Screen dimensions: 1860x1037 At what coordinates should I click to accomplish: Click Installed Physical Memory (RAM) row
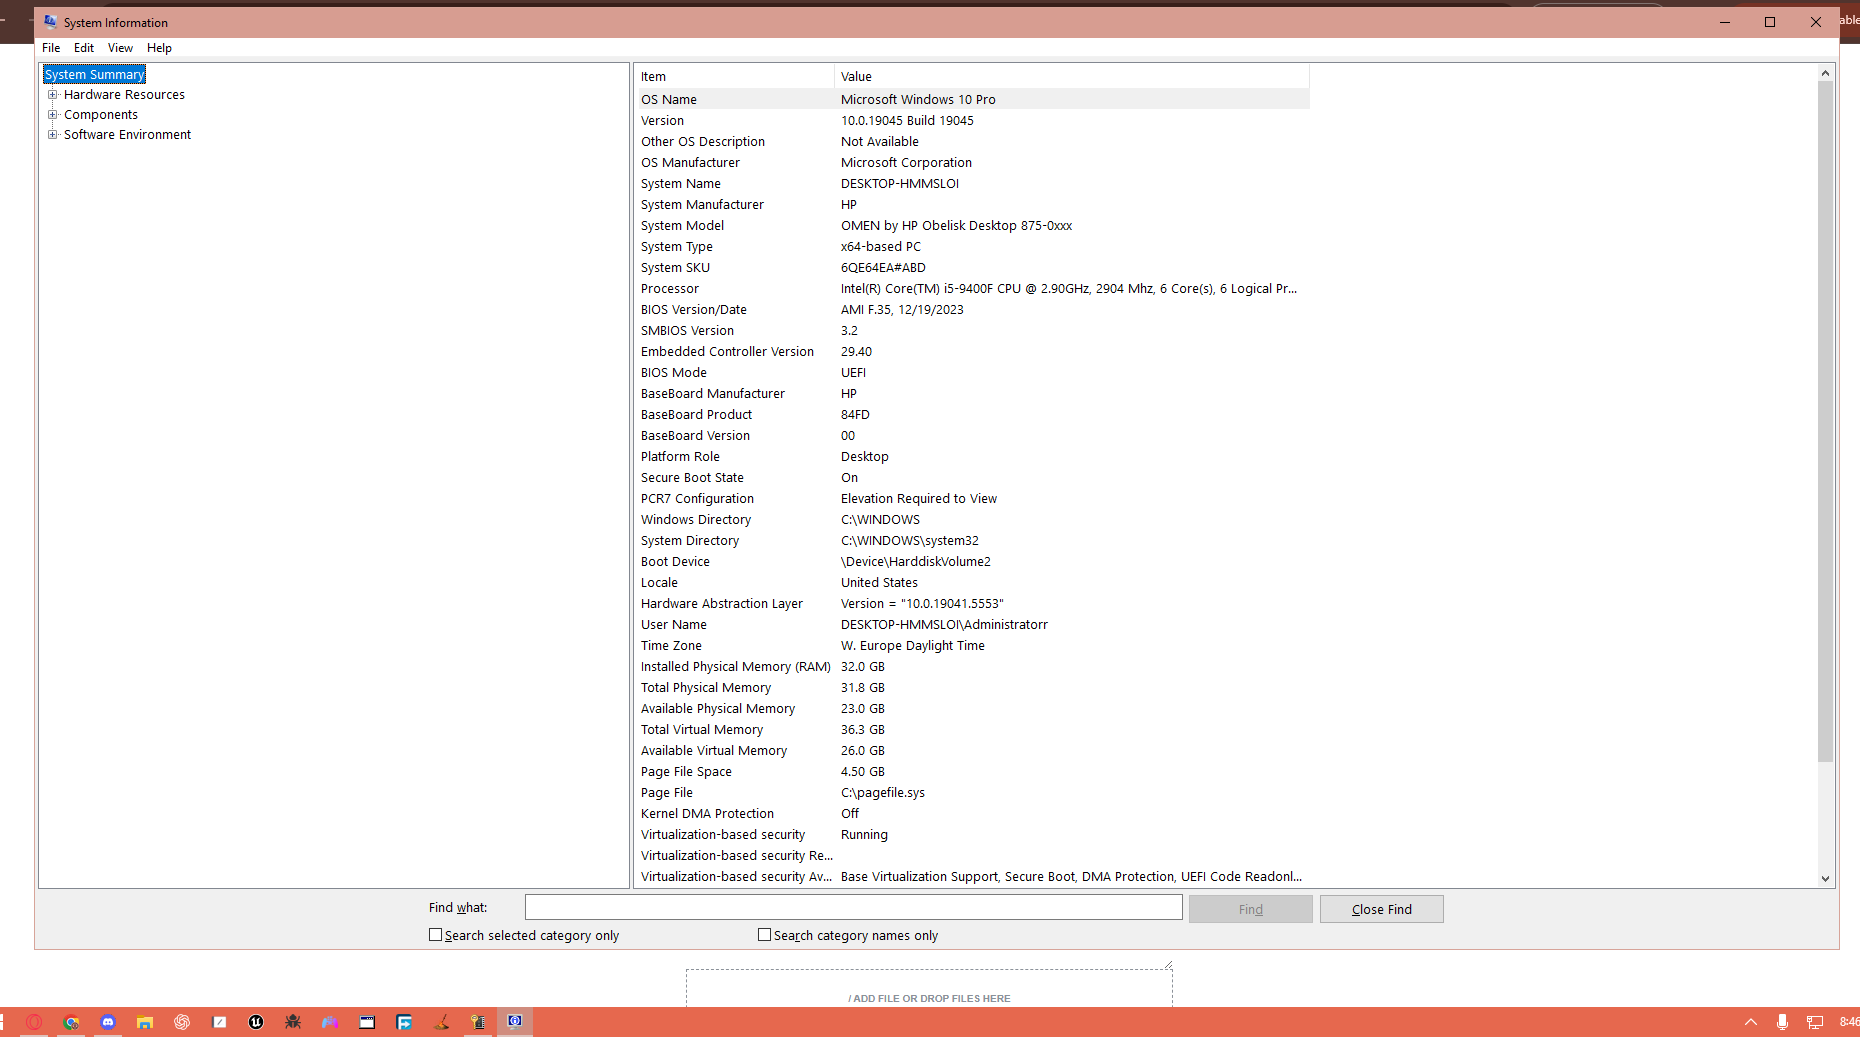(x=973, y=667)
